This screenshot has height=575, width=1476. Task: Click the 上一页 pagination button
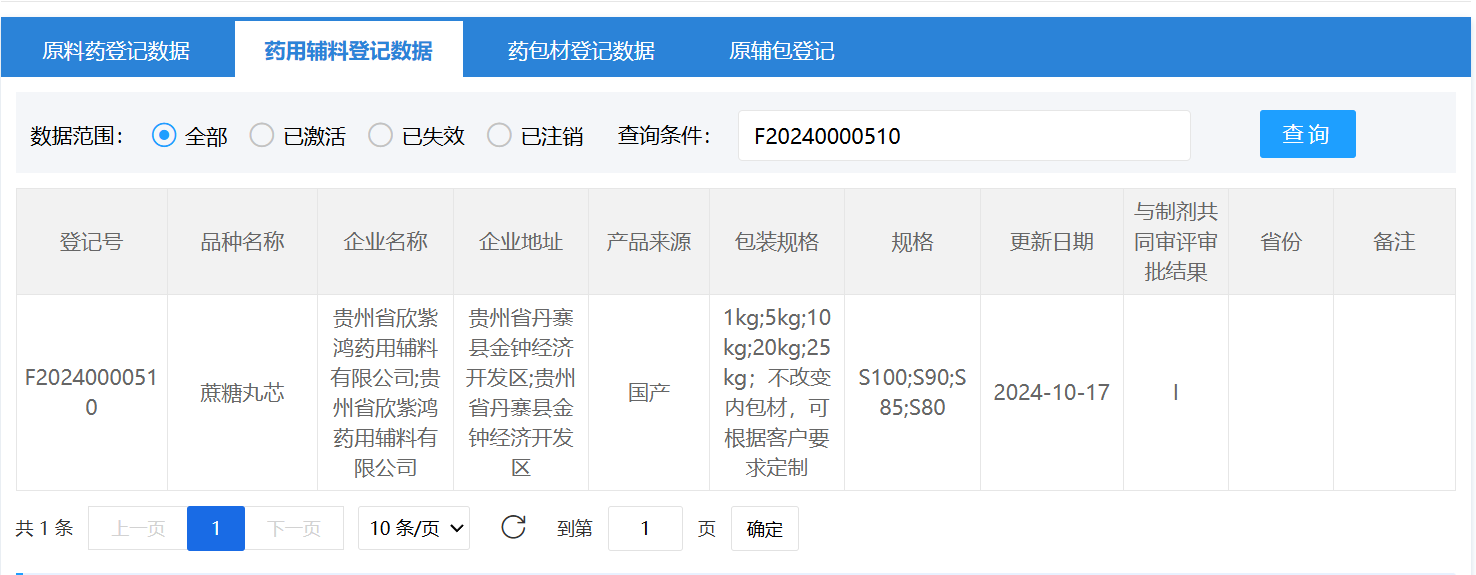click(x=138, y=529)
